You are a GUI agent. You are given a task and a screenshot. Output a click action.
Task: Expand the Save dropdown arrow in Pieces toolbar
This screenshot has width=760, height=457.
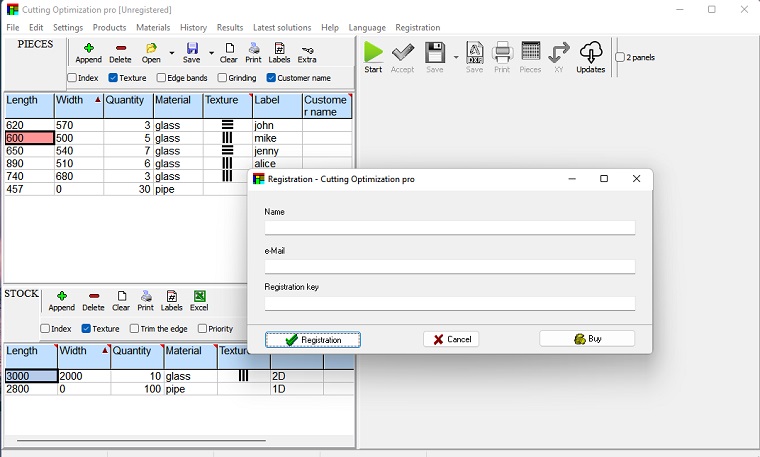[211, 53]
